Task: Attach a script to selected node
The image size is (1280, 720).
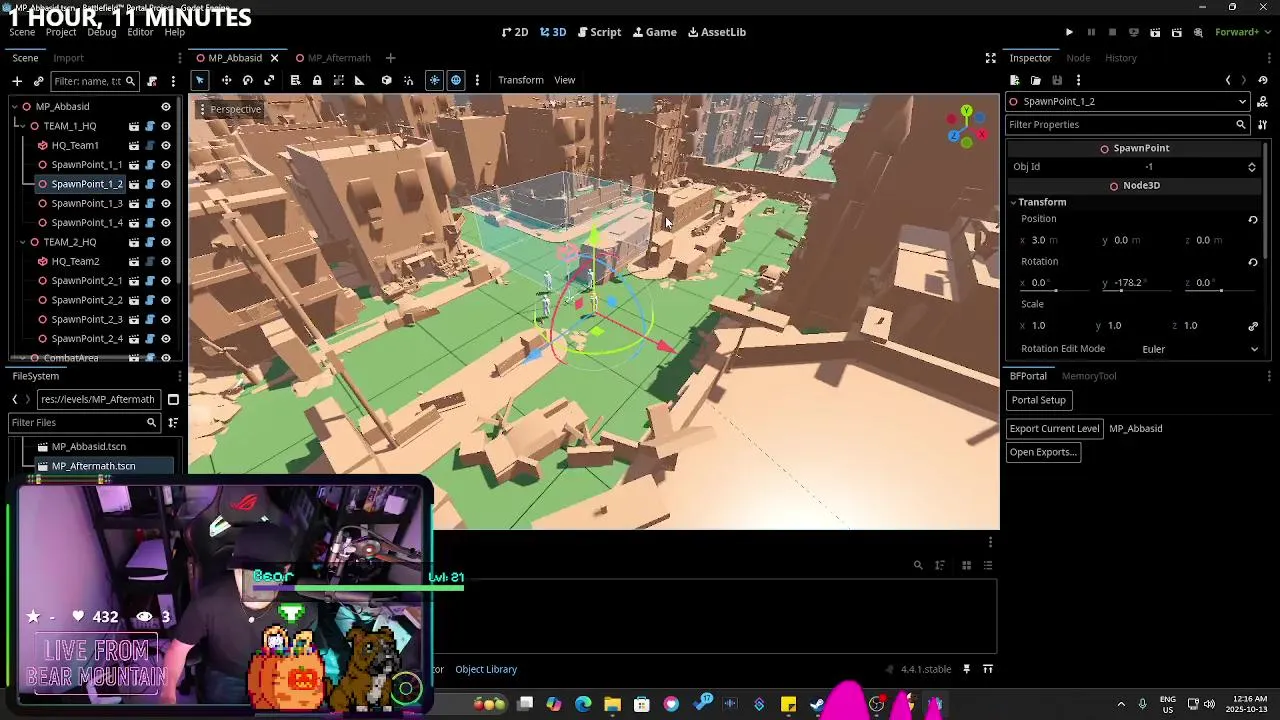Action: click(152, 81)
